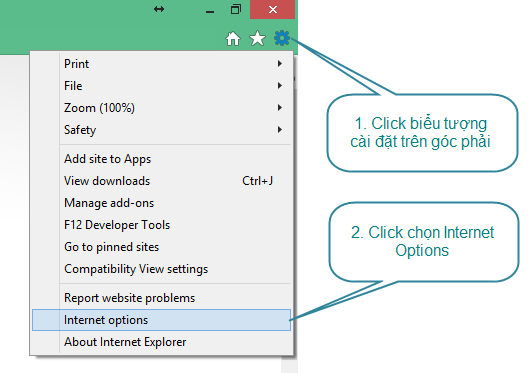Open About Internet Explorer

[162, 342]
